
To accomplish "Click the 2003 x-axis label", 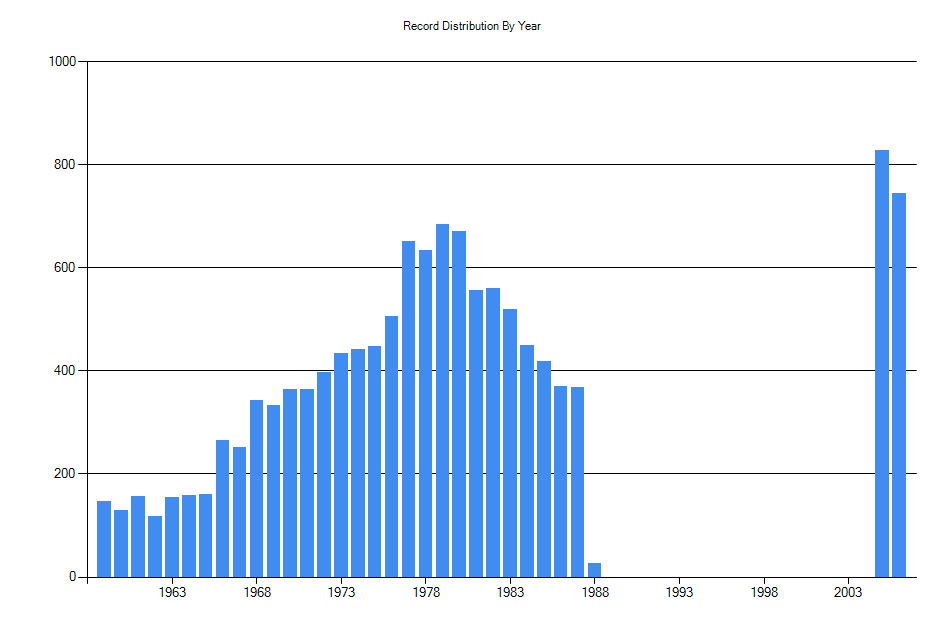I will point(848,593).
